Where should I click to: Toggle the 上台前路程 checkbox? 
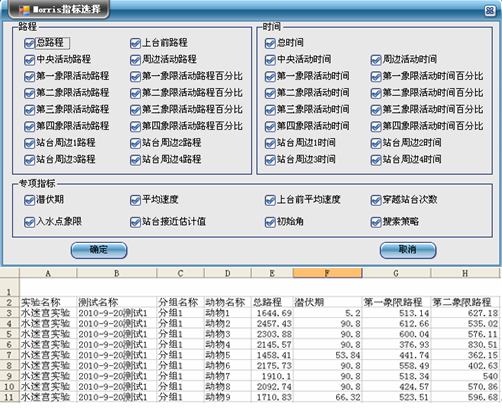[135, 43]
